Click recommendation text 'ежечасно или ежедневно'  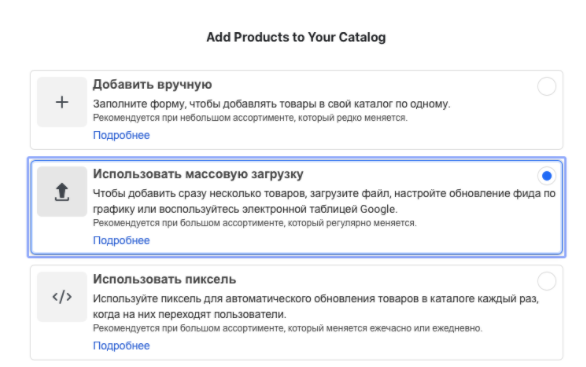[x=287, y=329]
